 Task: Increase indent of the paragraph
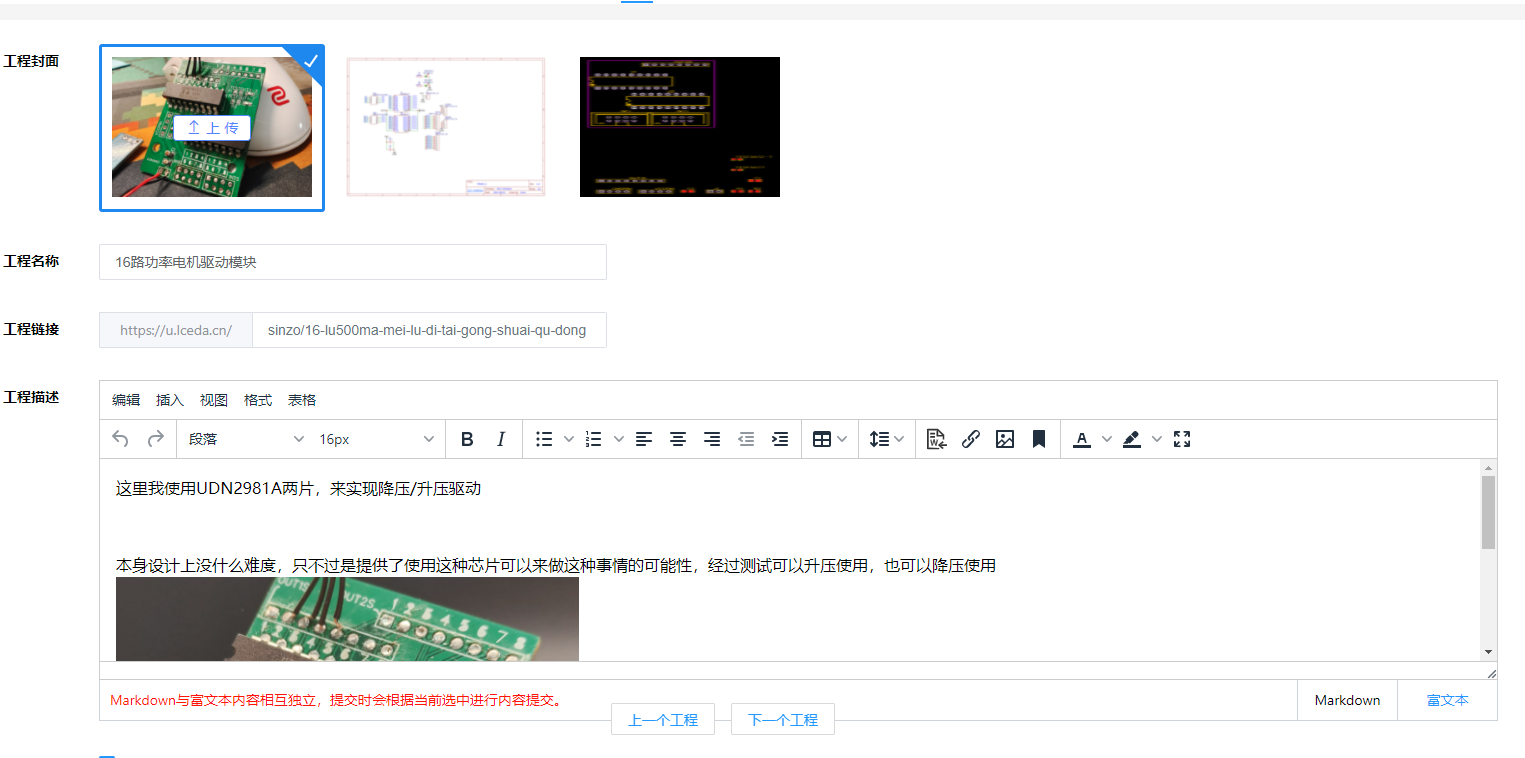pyautogui.click(x=780, y=439)
